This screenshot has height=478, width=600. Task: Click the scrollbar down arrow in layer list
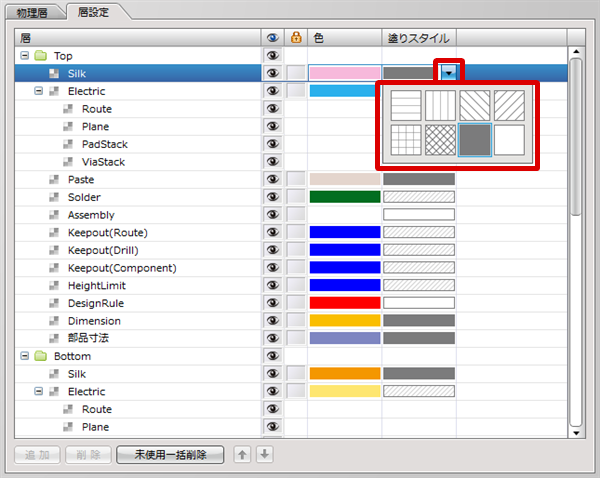[574, 433]
